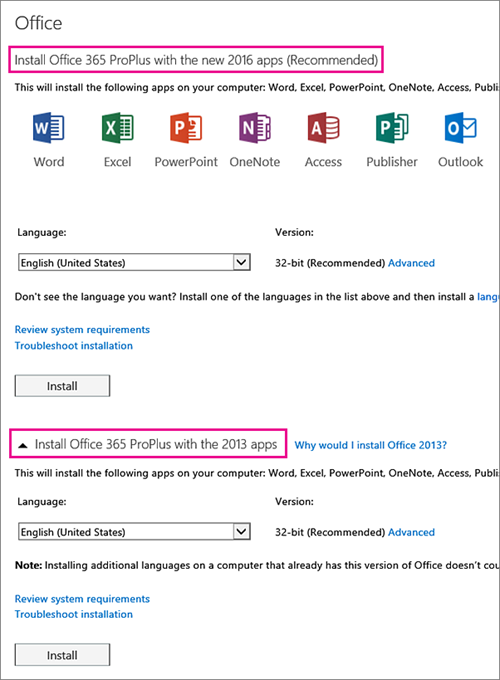Screen dimensions: 500x680
Task: Open Language dropdown in 2016 apps section
Action: tap(134, 262)
